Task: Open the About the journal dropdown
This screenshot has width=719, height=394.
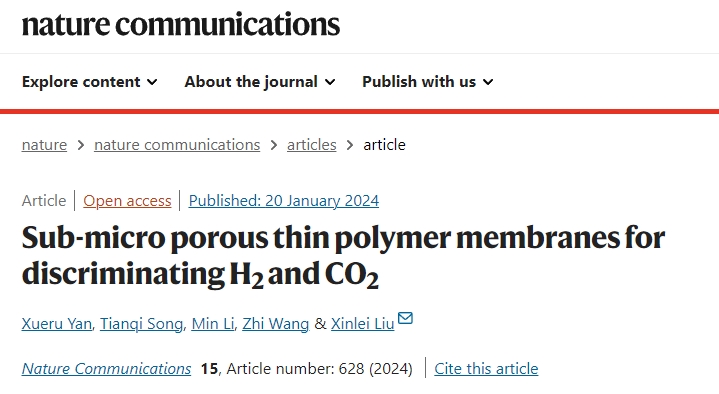Action: pyautogui.click(x=260, y=82)
